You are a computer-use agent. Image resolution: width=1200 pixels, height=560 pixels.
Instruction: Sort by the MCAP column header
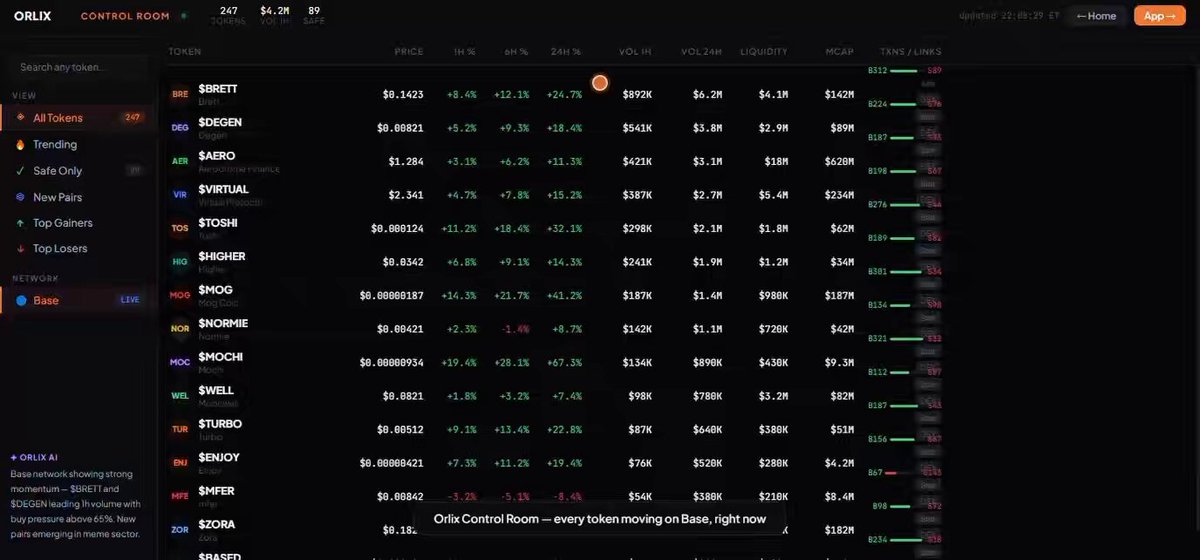(840, 51)
